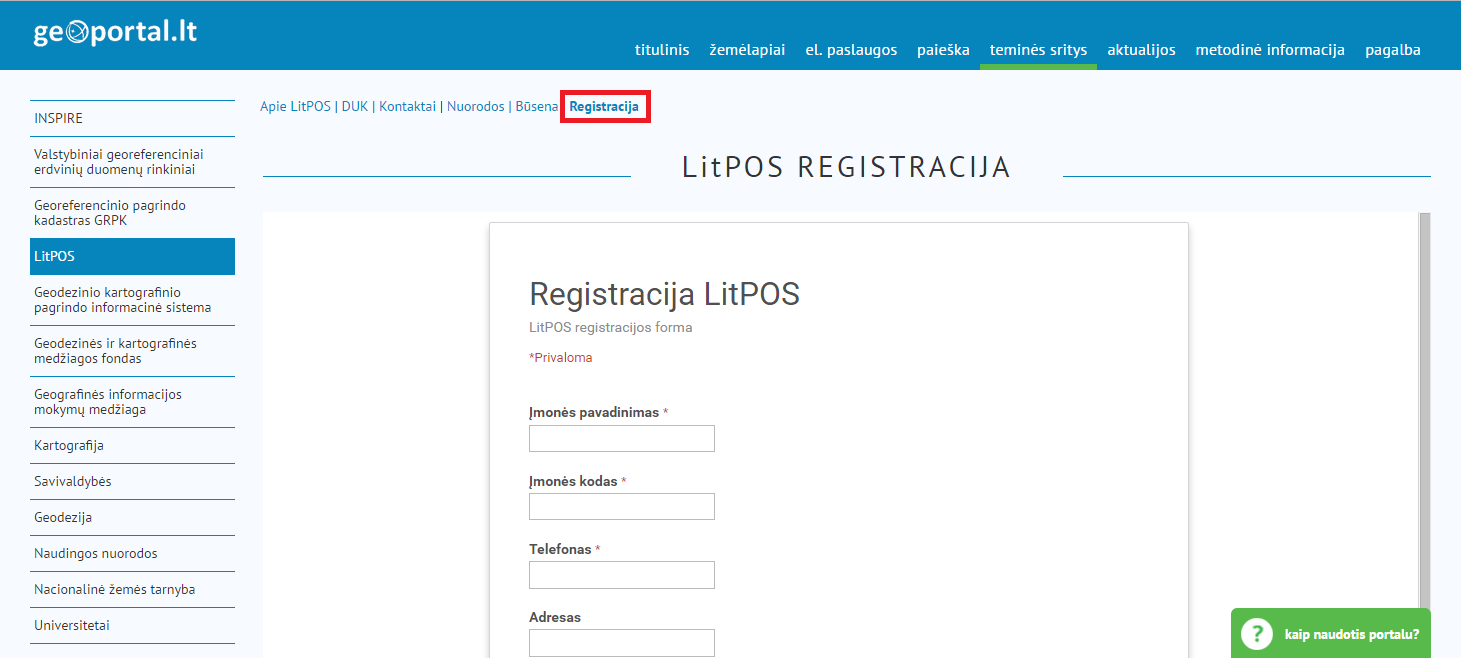Click into the Telefonas text field
The height and width of the screenshot is (658, 1462).
tap(621, 575)
